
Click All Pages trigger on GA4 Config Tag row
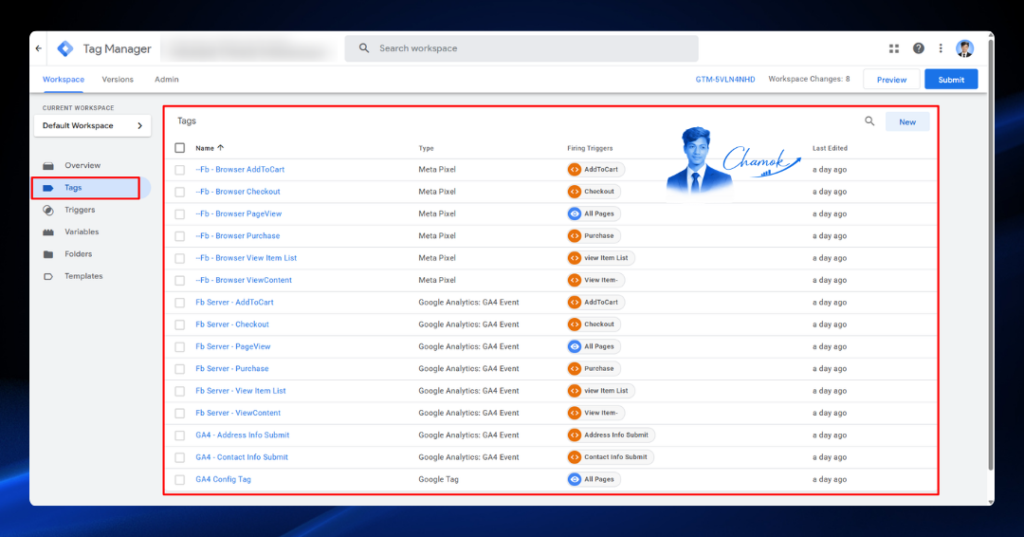(594, 480)
